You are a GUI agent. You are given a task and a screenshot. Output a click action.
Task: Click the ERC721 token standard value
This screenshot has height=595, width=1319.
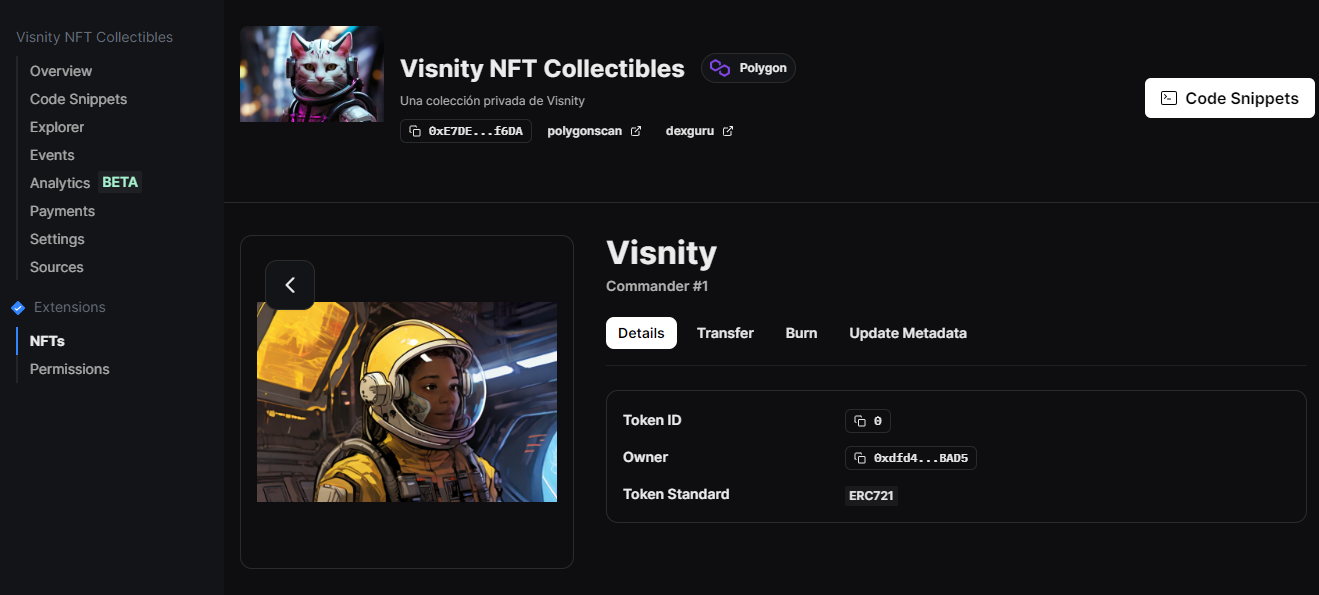click(871, 495)
